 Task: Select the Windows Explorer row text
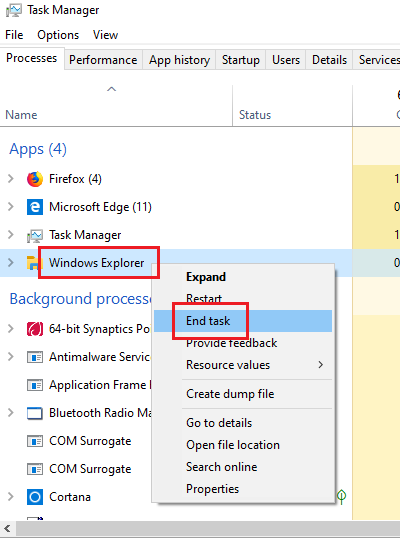97,263
